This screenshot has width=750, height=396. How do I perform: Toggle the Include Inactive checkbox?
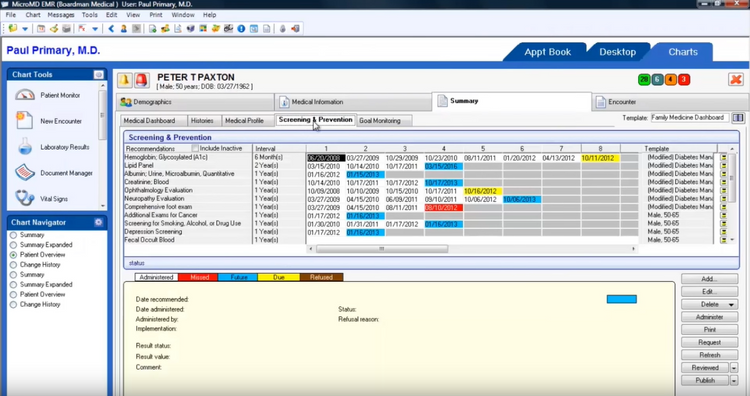[195, 148]
